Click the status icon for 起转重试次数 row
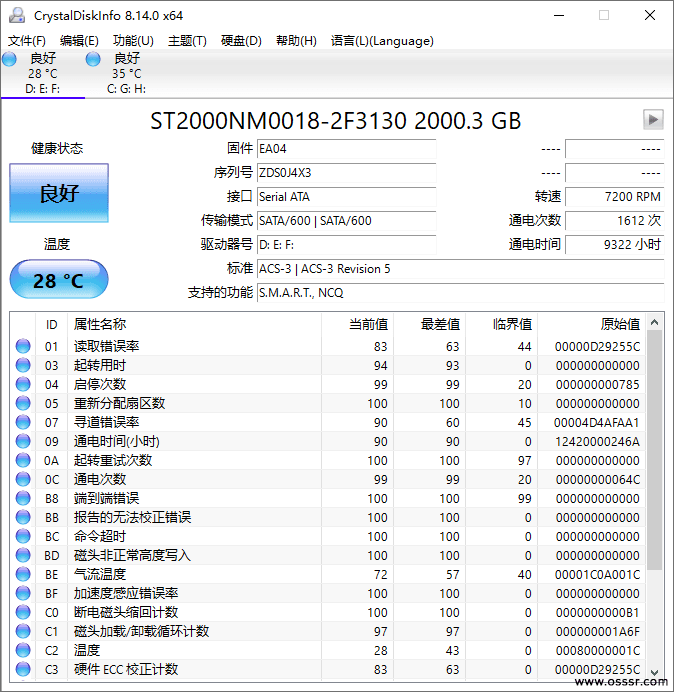The width and height of the screenshot is (674, 692). click(23, 460)
